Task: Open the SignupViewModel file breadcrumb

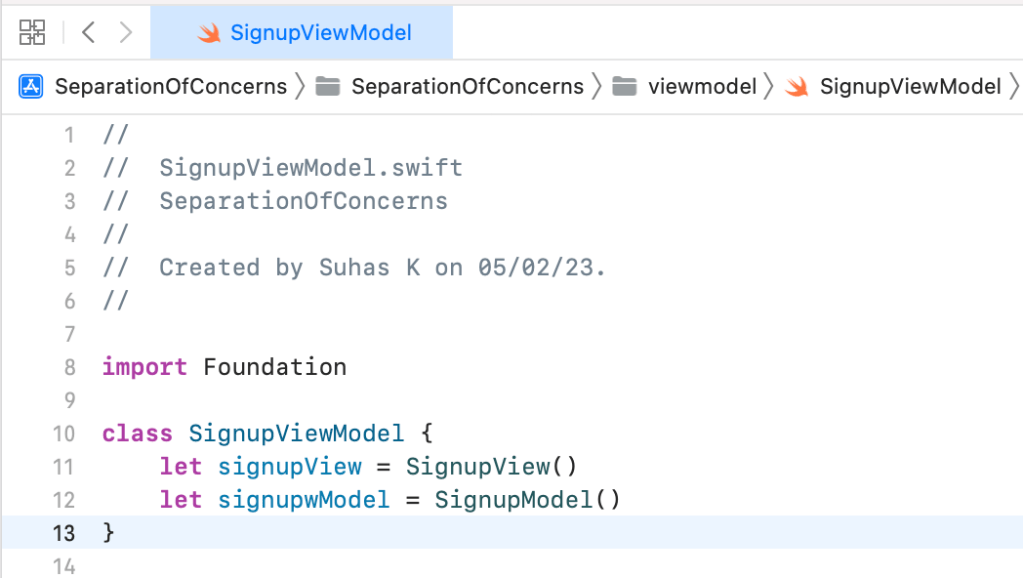Action: pyautogui.click(x=910, y=87)
